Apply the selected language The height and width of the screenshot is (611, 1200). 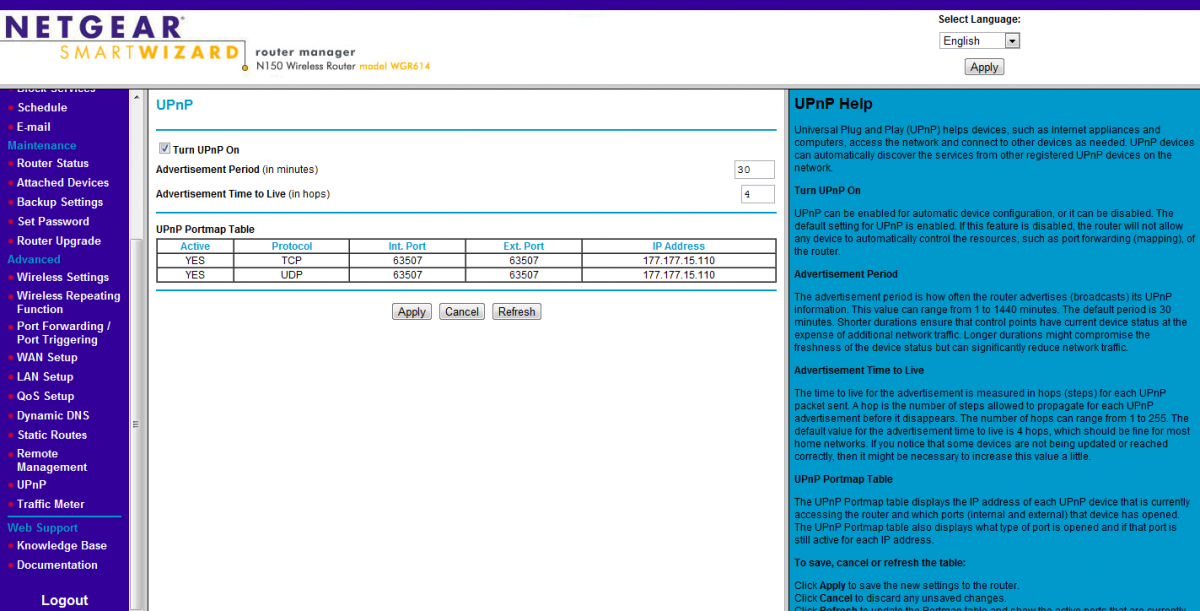tap(984, 67)
